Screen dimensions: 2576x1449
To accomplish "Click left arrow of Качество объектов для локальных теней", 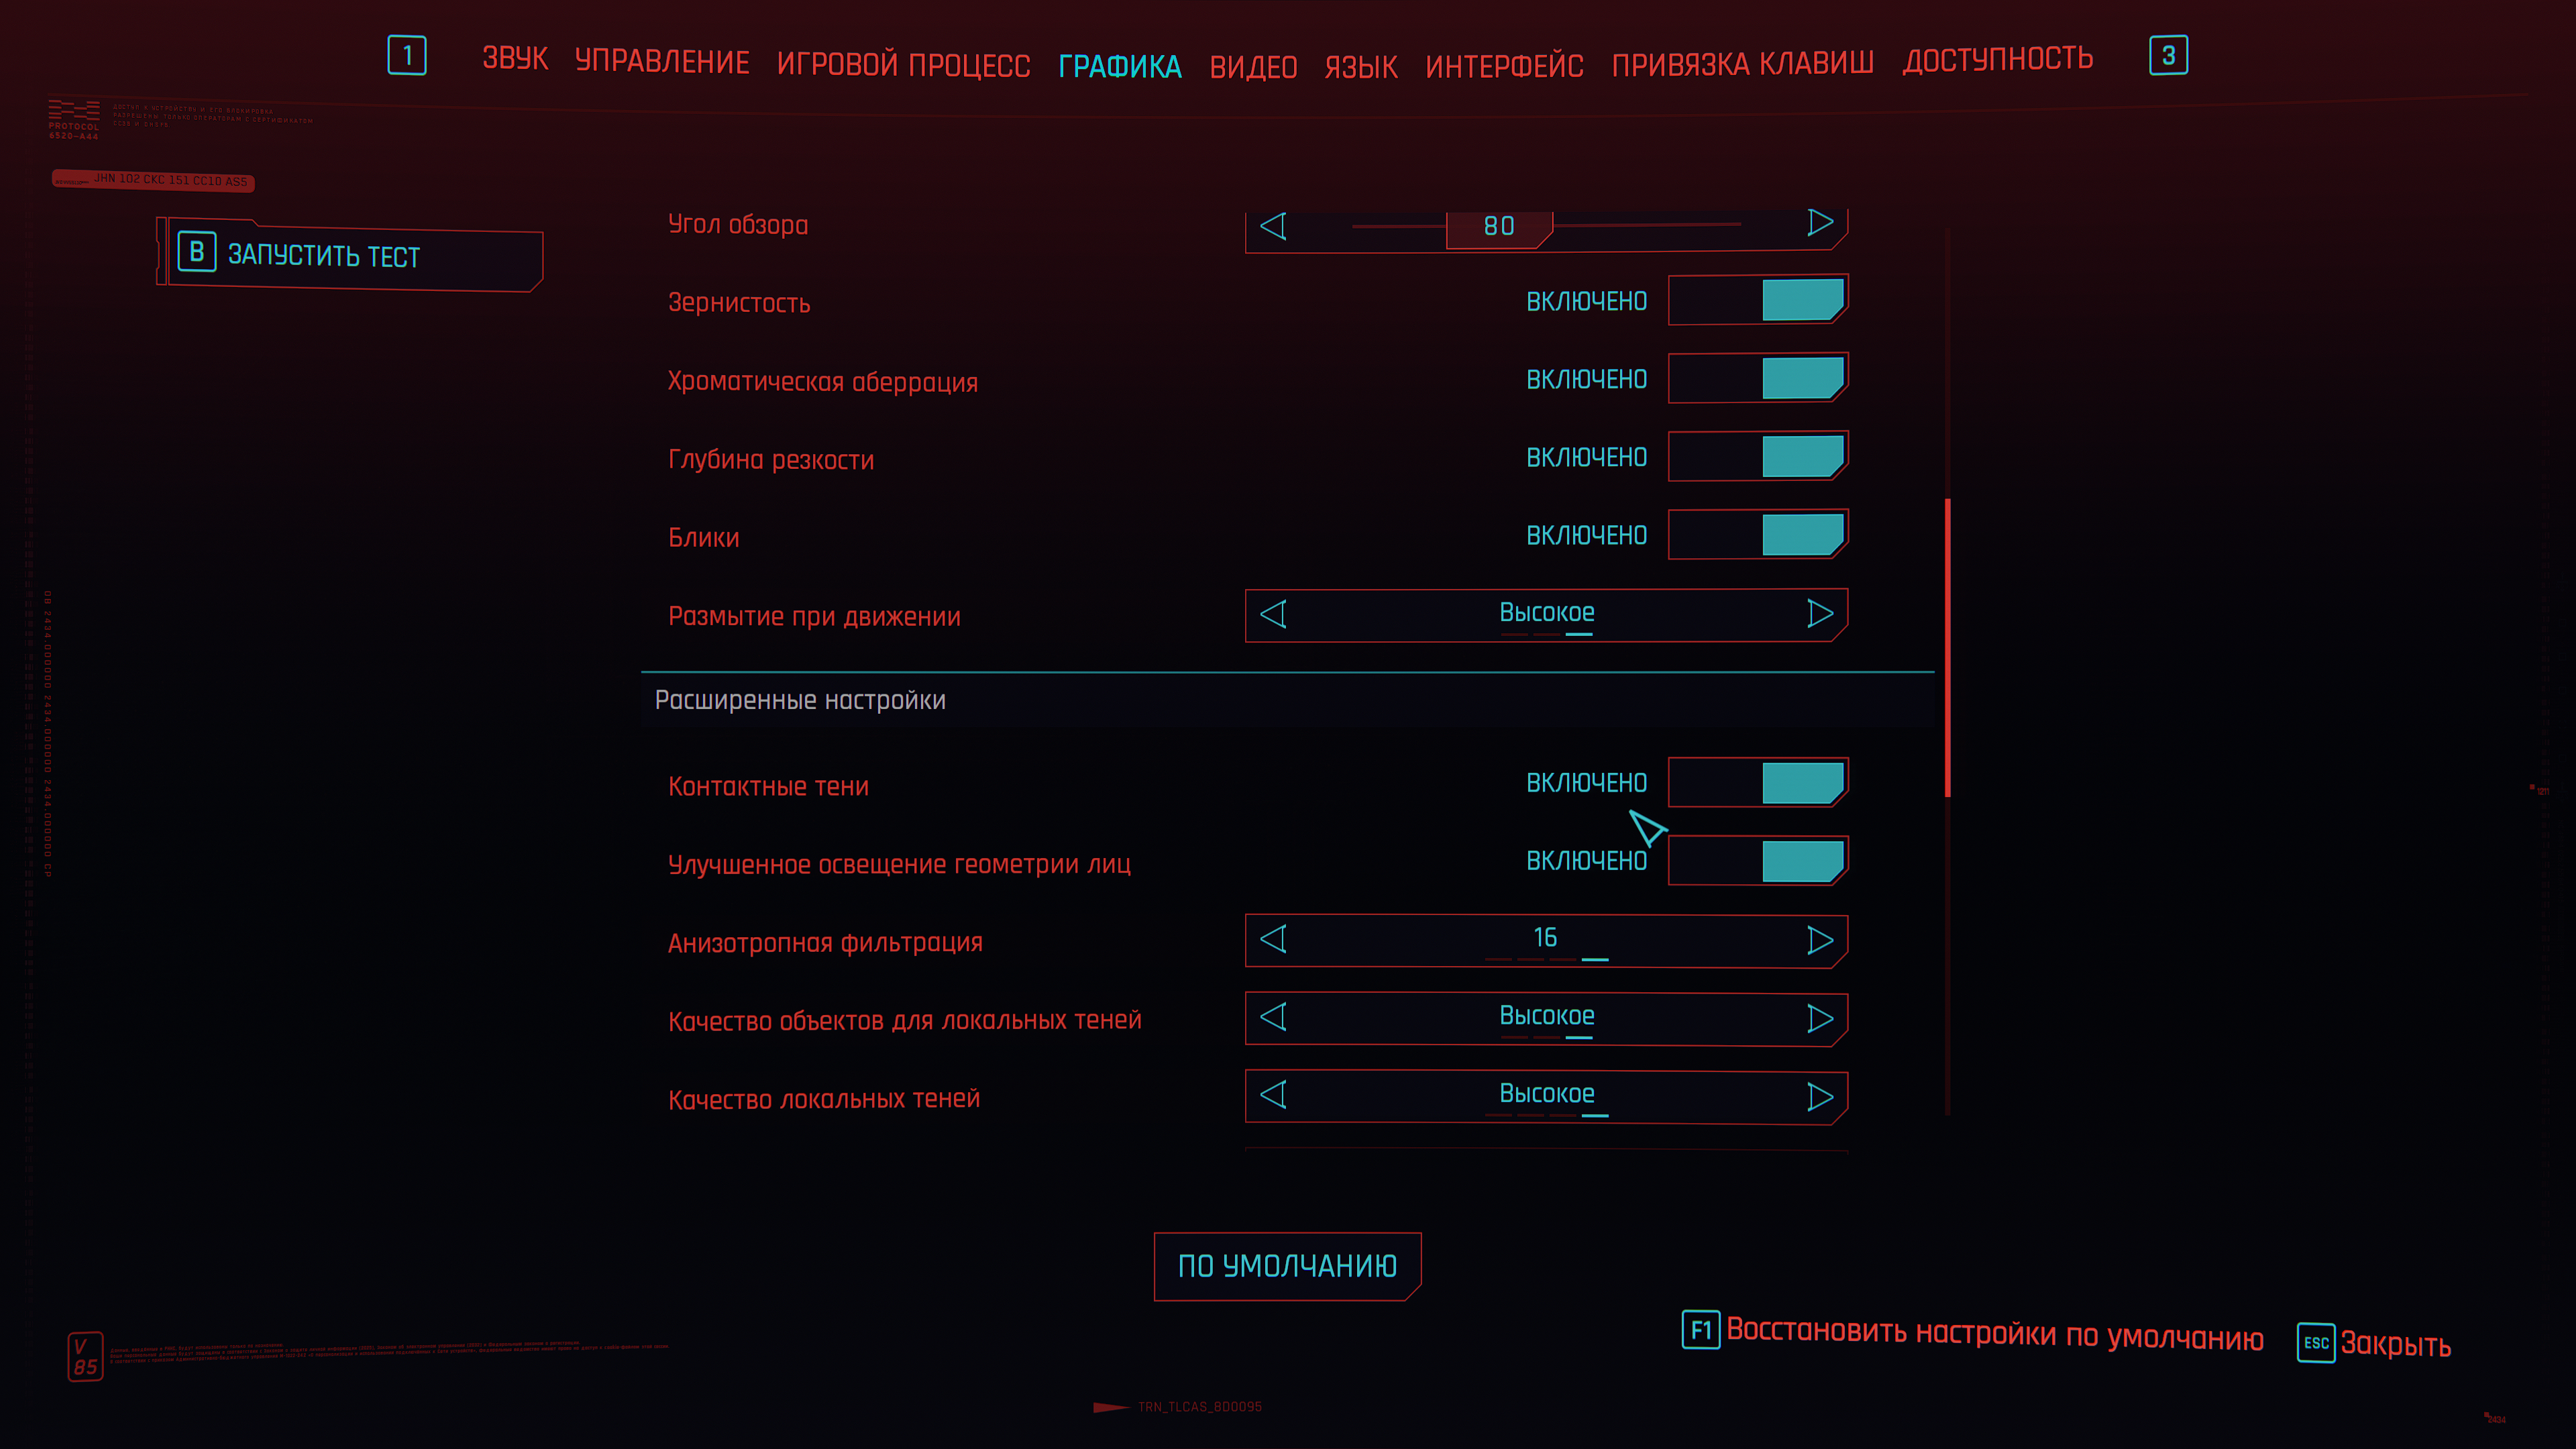I will 1273,1017.
